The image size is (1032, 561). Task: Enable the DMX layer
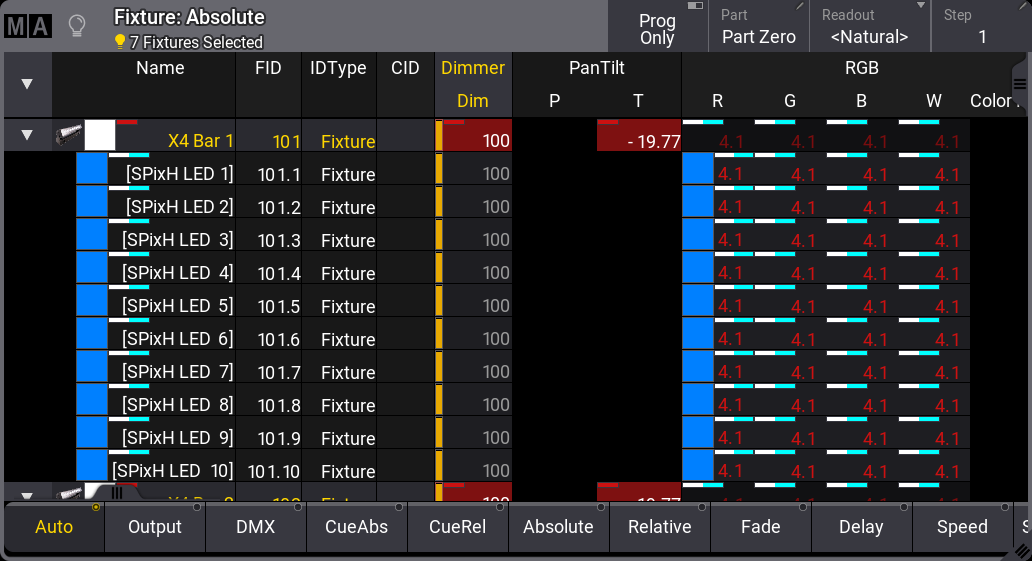pyautogui.click(x=256, y=527)
